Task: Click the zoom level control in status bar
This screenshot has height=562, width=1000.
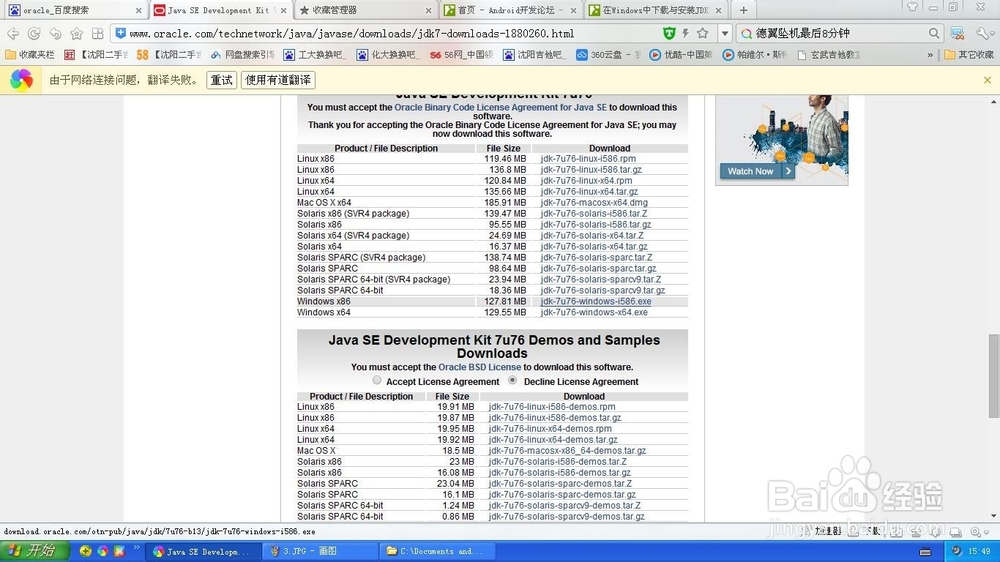Action: [x=979, y=531]
